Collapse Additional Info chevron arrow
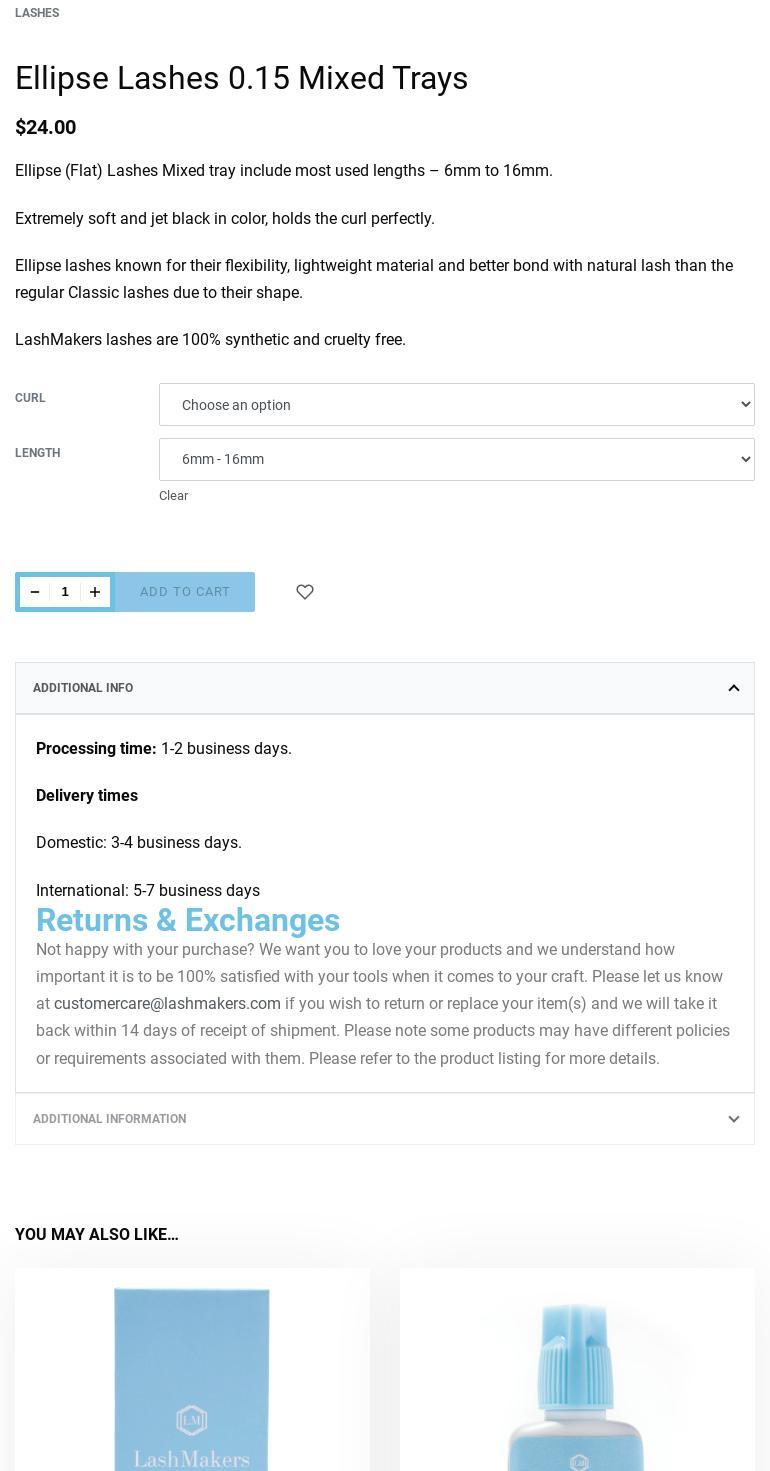The image size is (770, 1471). pyautogui.click(x=733, y=688)
